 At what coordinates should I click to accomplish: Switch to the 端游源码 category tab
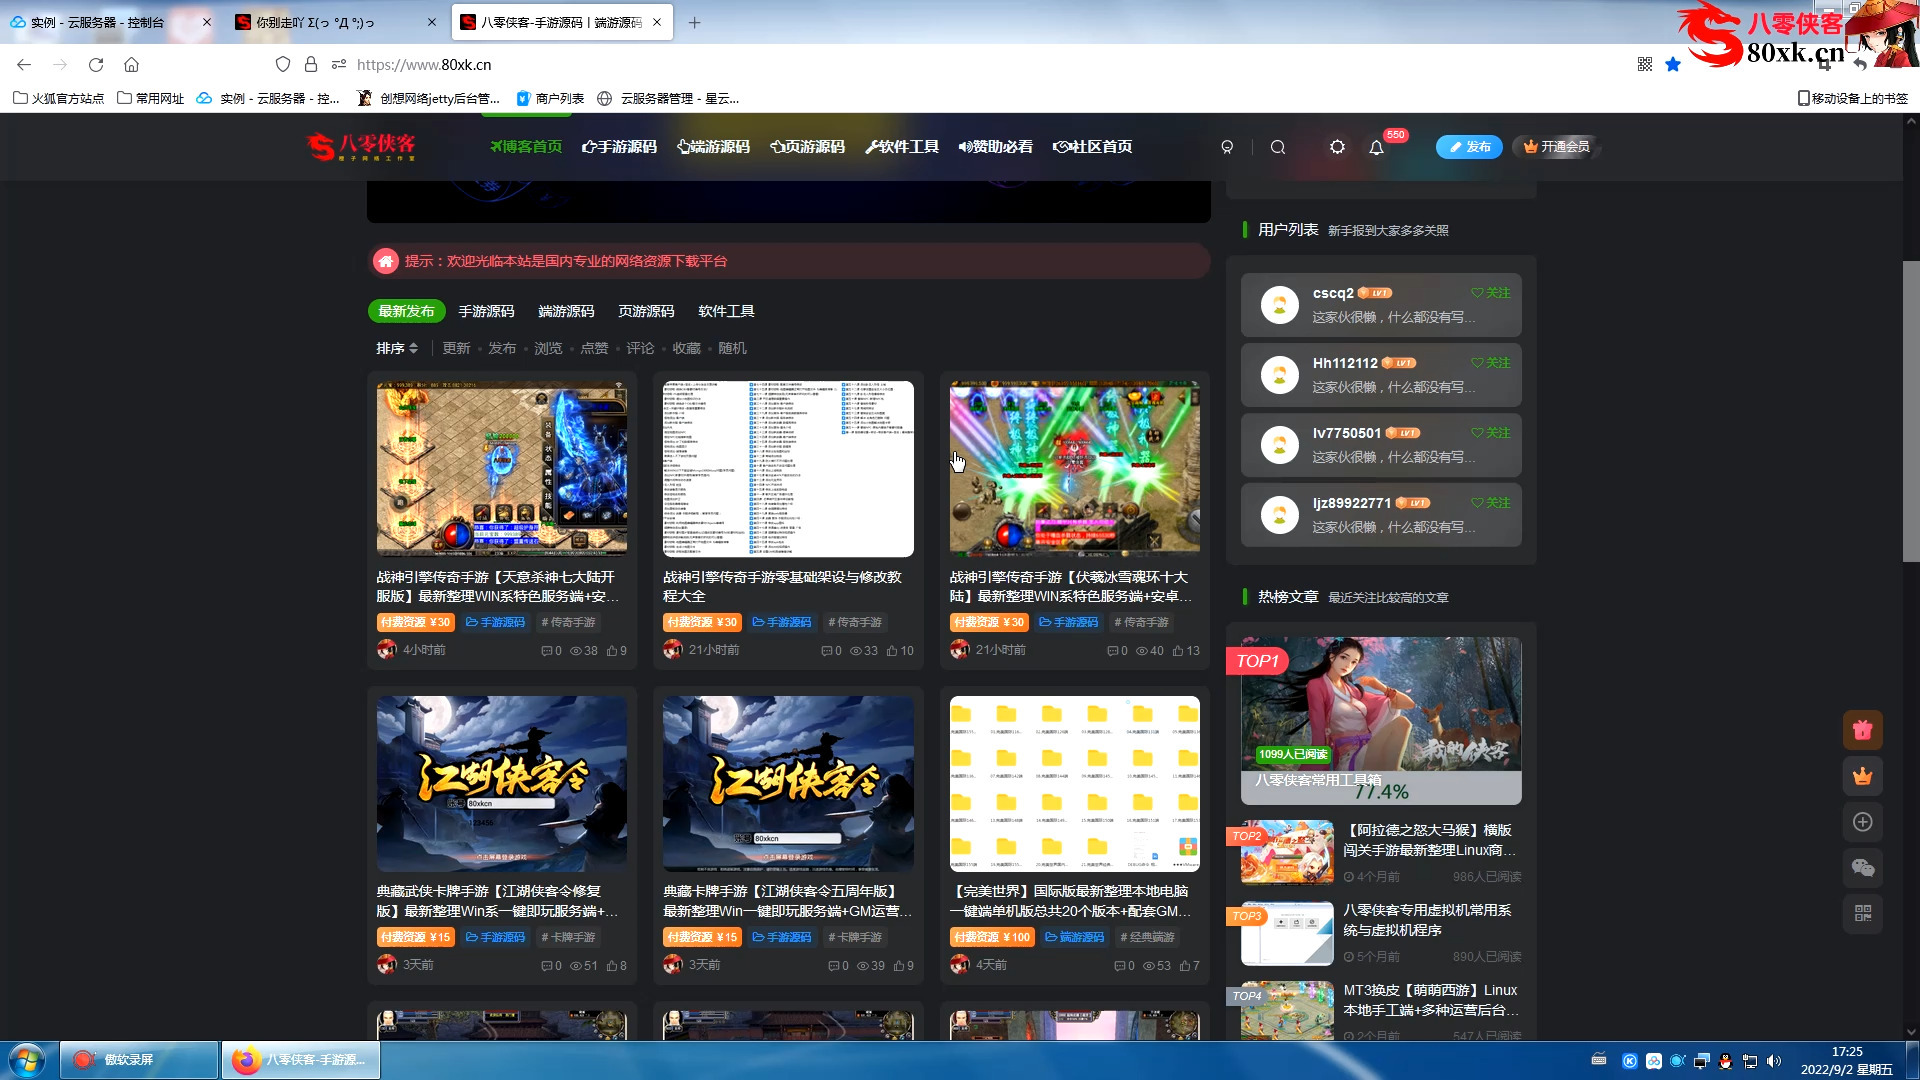(x=566, y=311)
